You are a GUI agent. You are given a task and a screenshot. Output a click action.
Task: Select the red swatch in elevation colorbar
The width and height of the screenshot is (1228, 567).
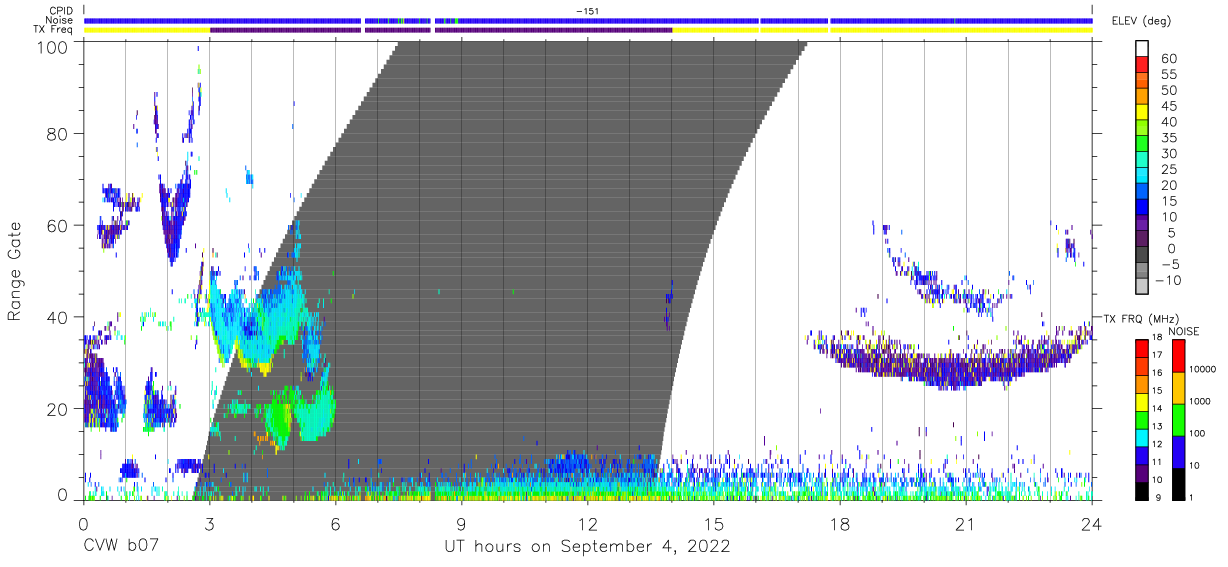tap(1141, 65)
